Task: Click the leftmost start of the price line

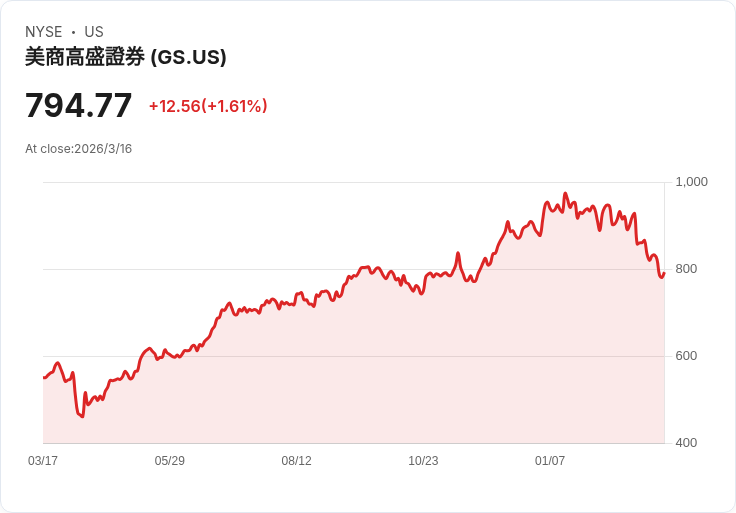Action: pyautogui.click(x=43, y=378)
